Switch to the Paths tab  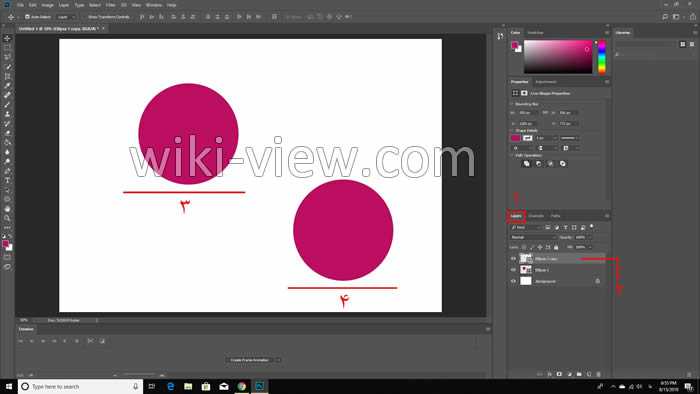coord(555,216)
